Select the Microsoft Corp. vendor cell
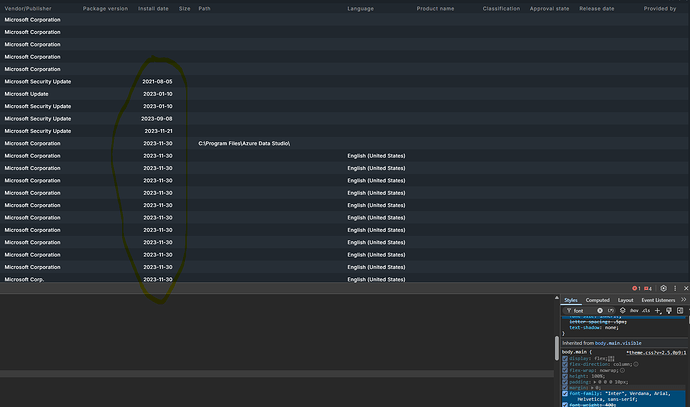This screenshot has width=690, height=407. tap(24, 279)
